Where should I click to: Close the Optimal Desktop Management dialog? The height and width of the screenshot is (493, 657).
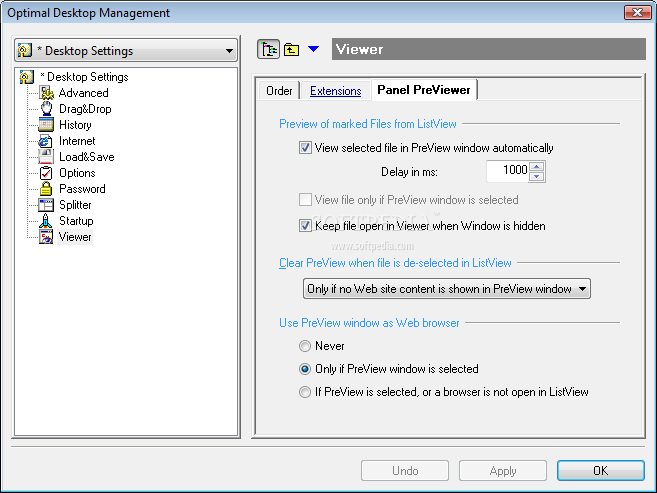(x=637, y=13)
